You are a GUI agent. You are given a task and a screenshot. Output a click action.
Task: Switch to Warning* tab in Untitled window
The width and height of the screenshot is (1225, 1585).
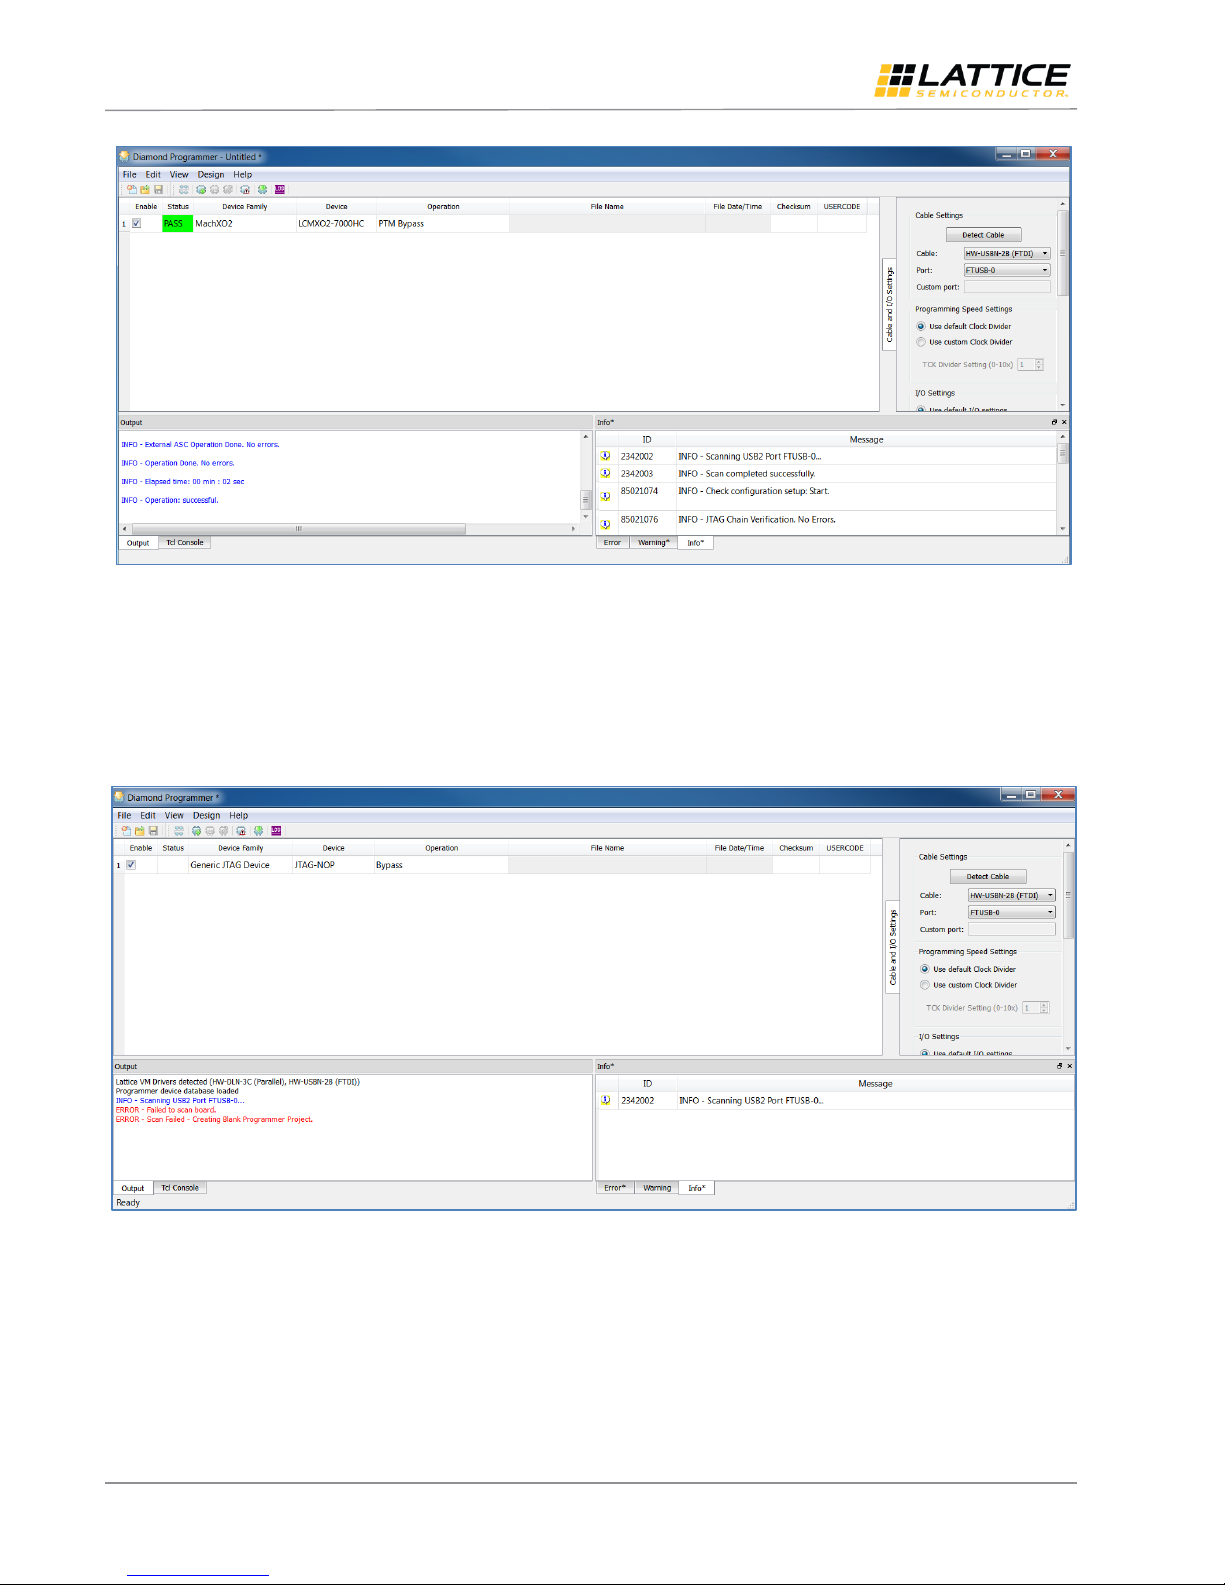654,543
